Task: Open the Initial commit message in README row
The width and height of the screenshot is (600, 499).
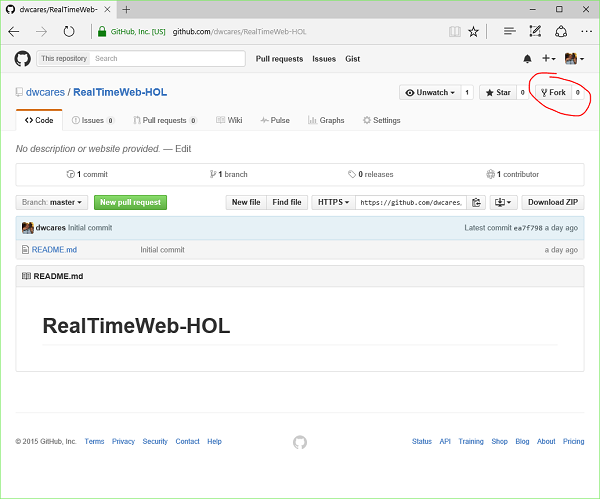Action: pyautogui.click(x=162, y=250)
